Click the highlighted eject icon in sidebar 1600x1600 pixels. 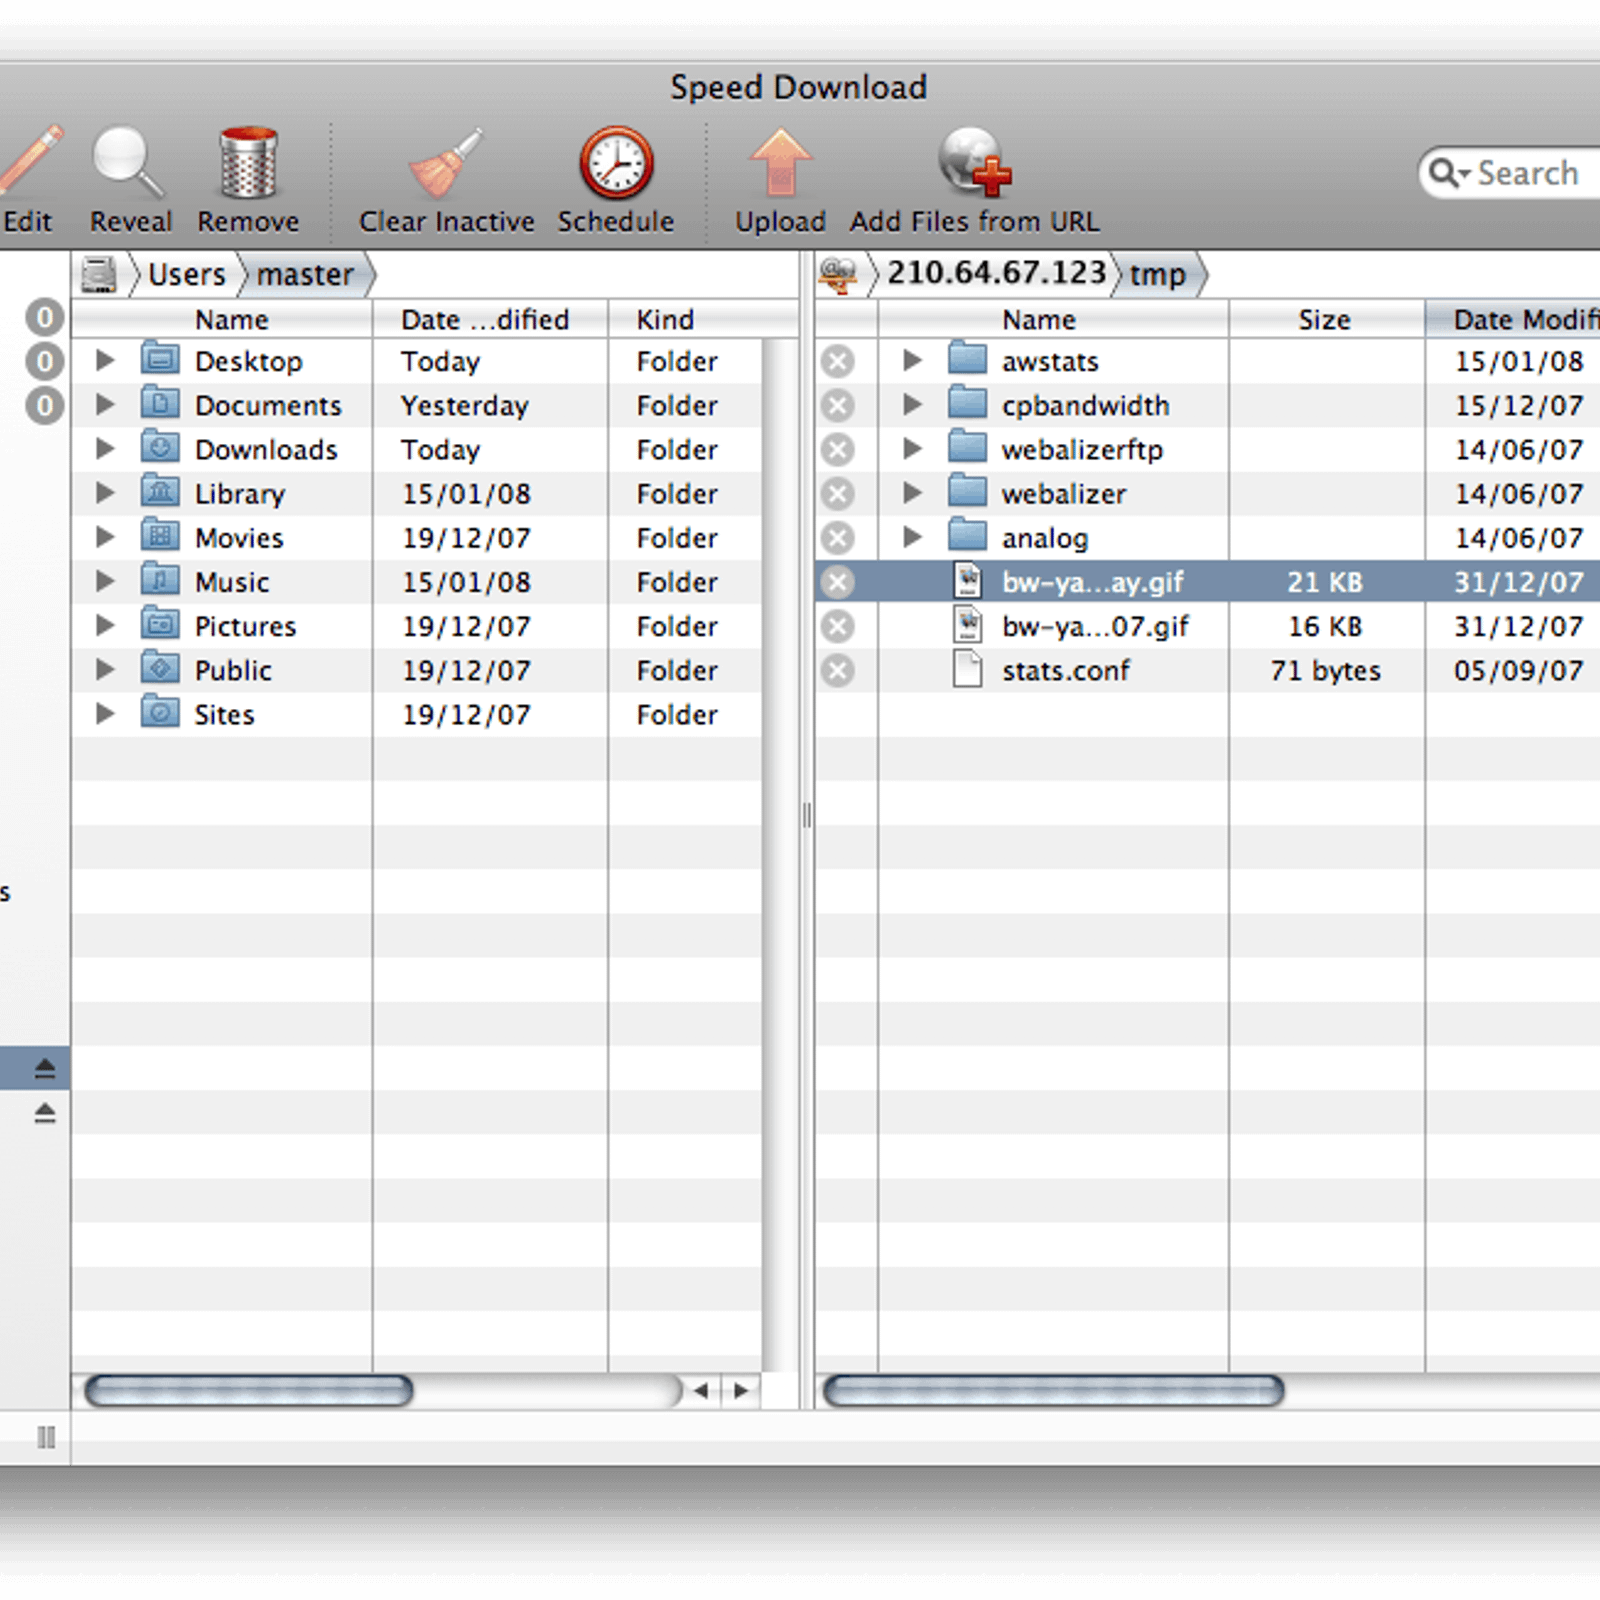tap(45, 1068)
